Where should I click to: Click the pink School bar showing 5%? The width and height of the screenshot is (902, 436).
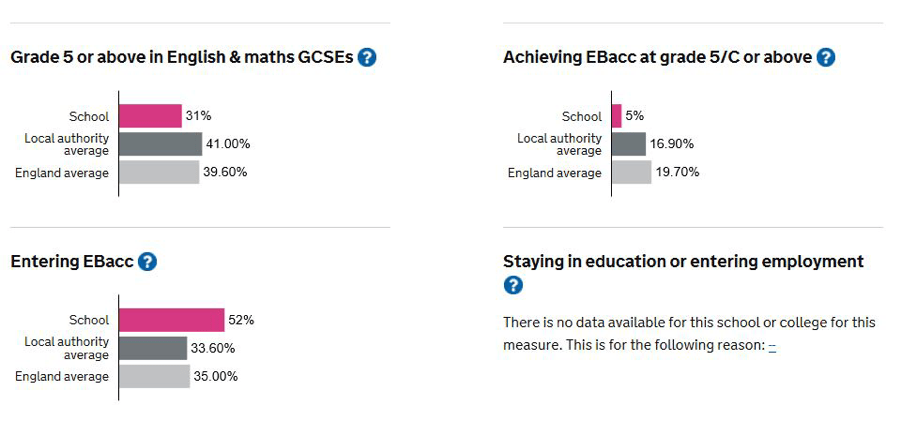pos(617,116)
